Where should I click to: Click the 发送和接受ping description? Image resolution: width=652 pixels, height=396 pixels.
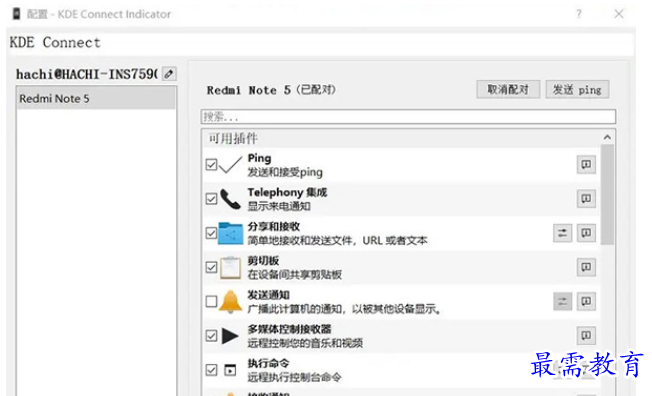[285, 172]
